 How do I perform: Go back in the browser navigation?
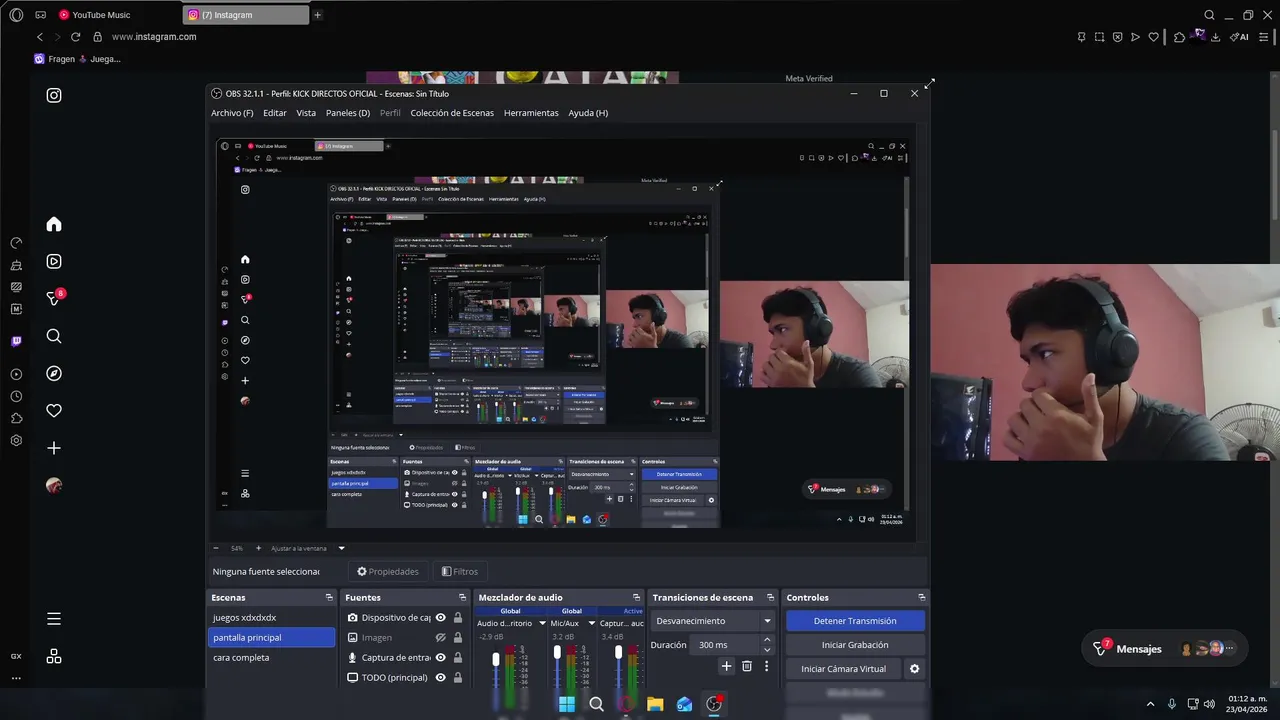click(40, 37)
